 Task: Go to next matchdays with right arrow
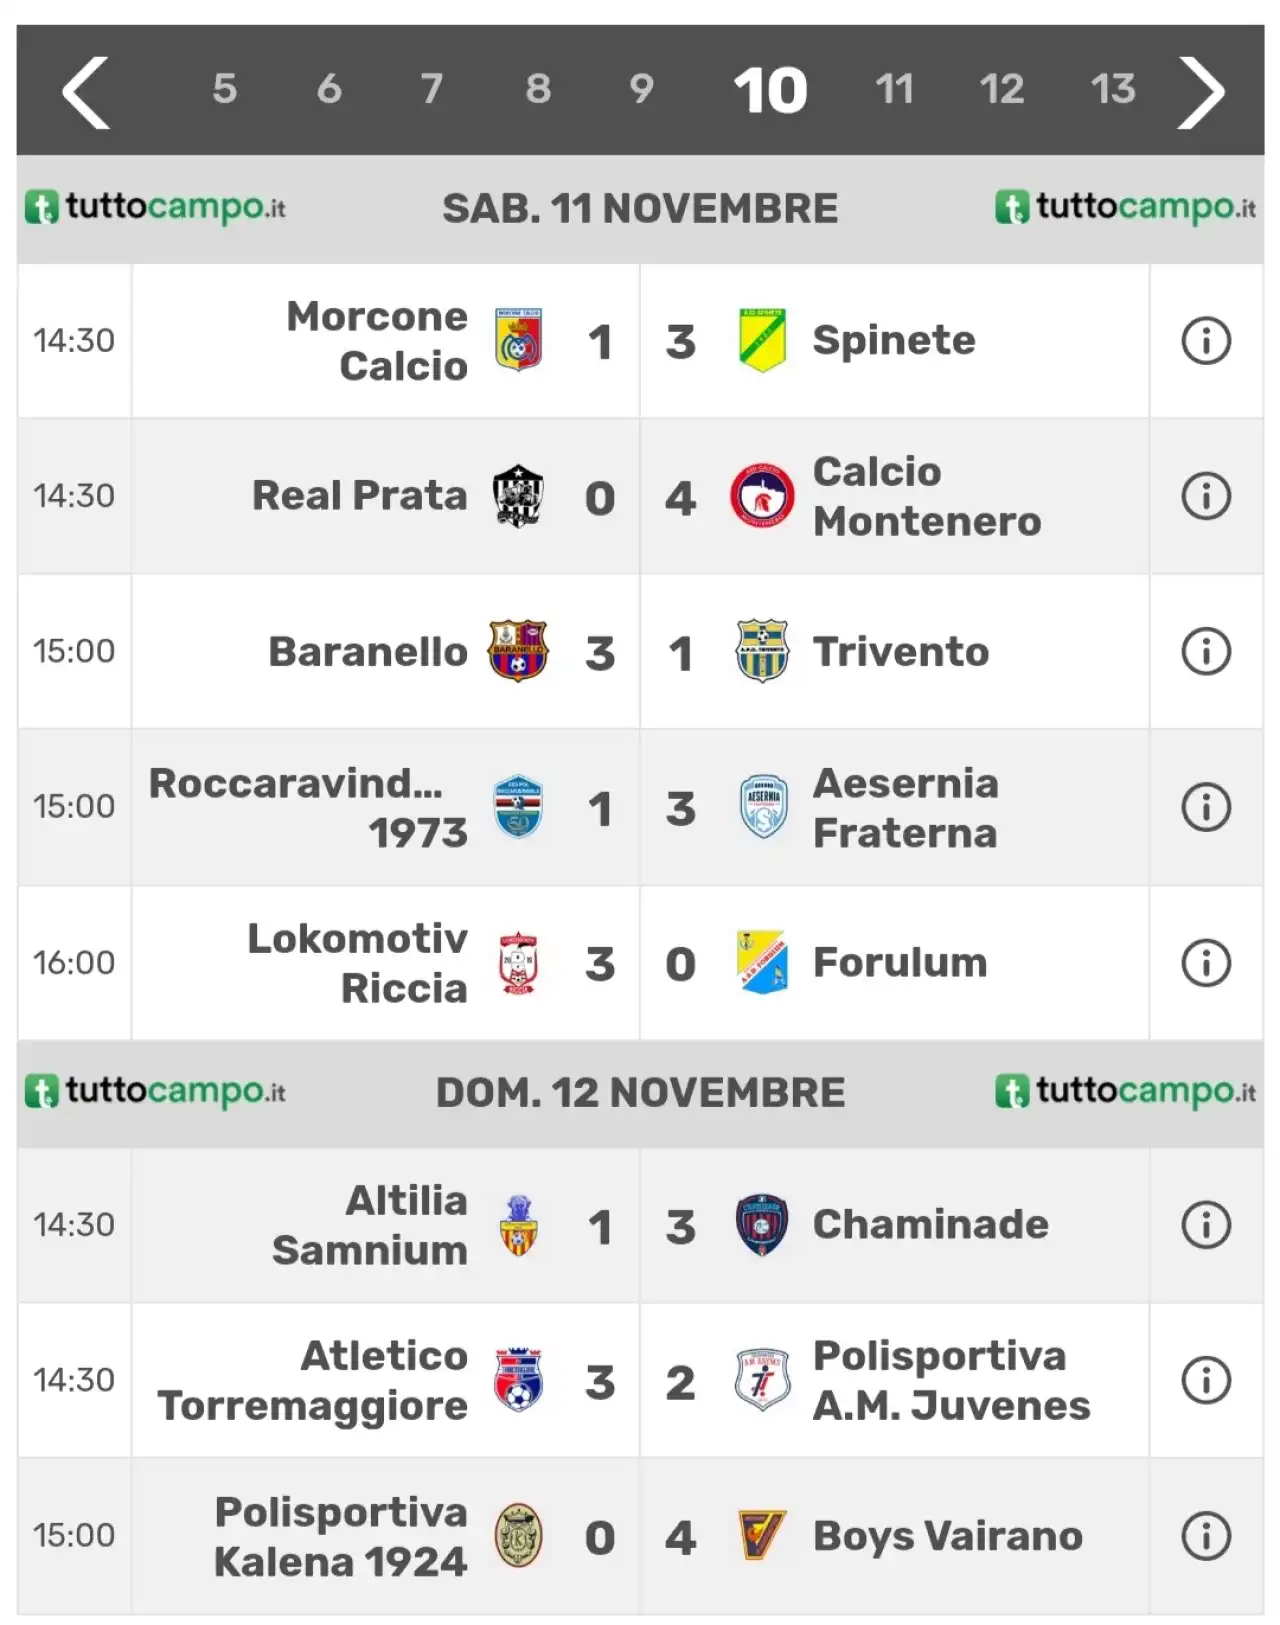(1201, 92)
